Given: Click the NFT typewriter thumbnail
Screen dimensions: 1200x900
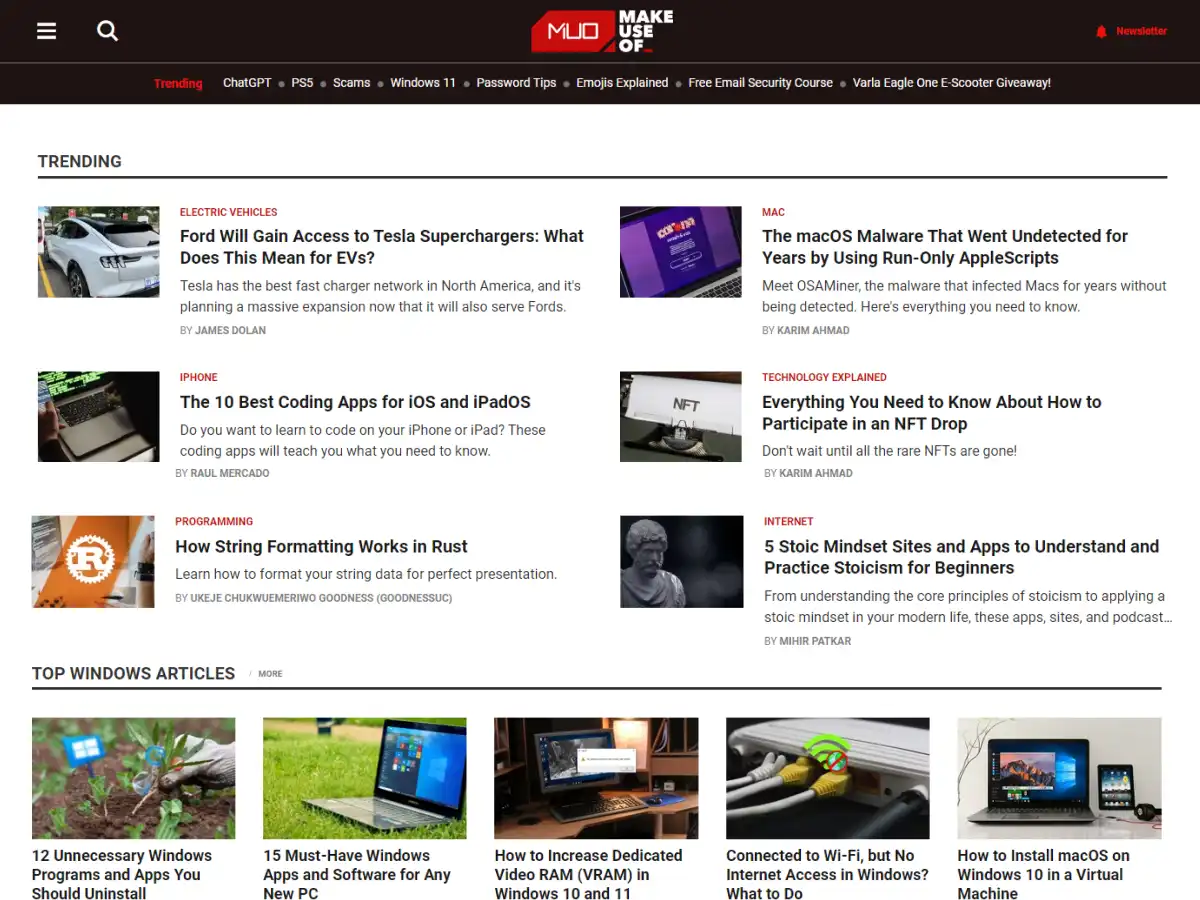Looking at the screenshot, I should (681, 417).
